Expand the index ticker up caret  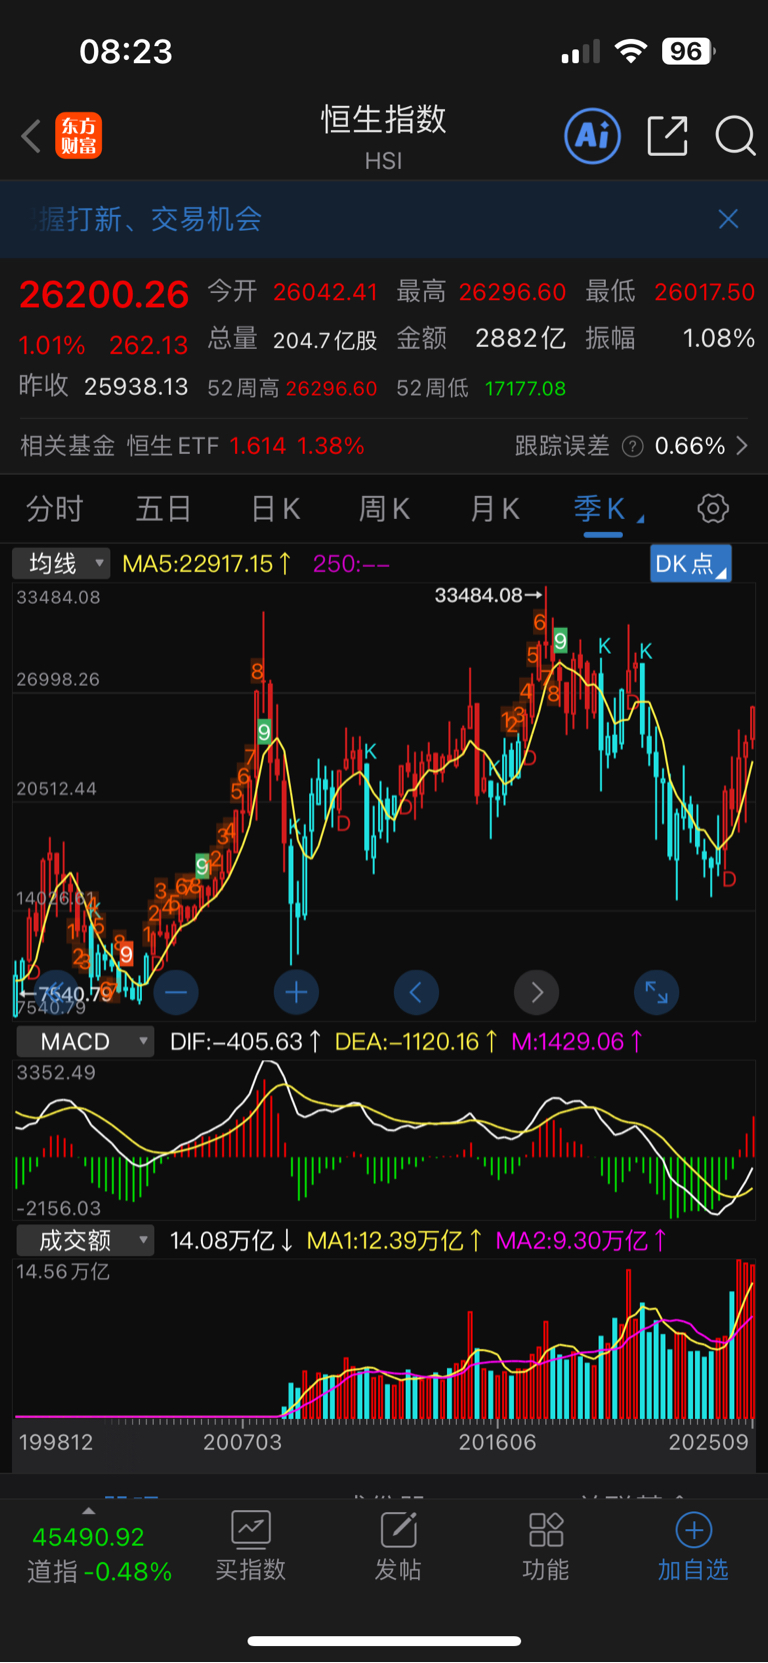(88, 1511)
